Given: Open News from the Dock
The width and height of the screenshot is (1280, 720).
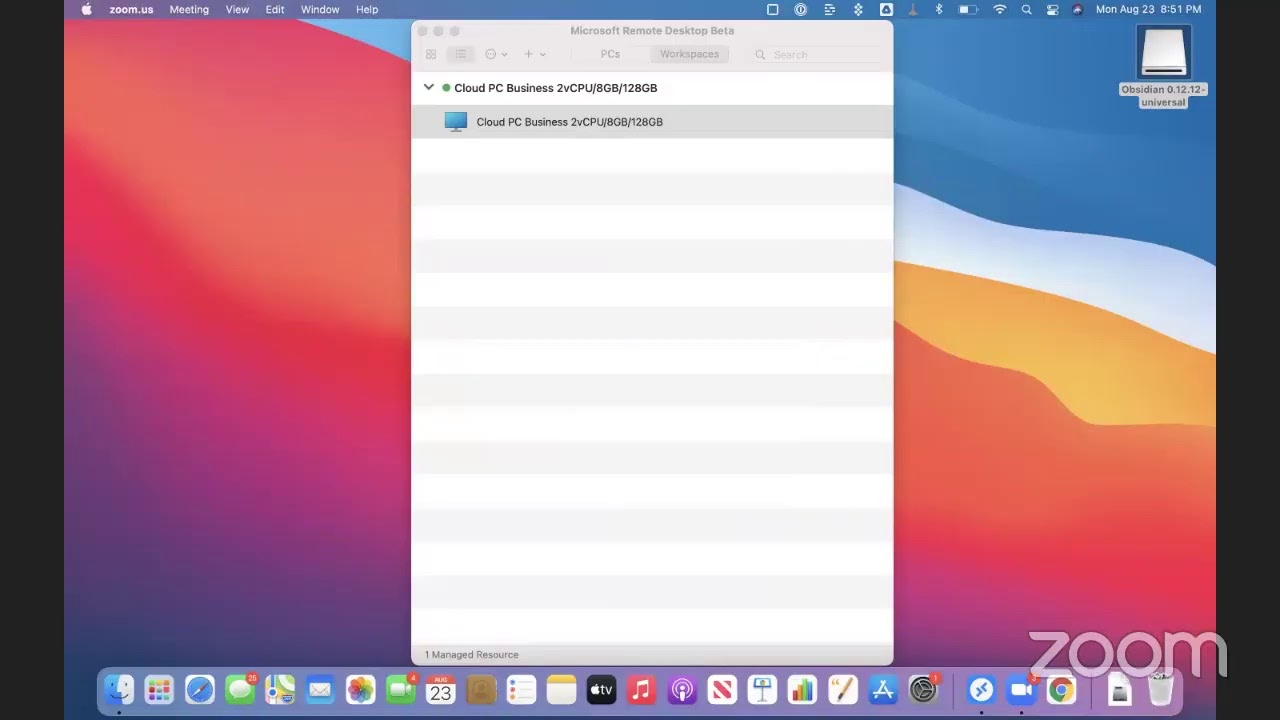Looking at the screenshot, I should coord(722,690).
